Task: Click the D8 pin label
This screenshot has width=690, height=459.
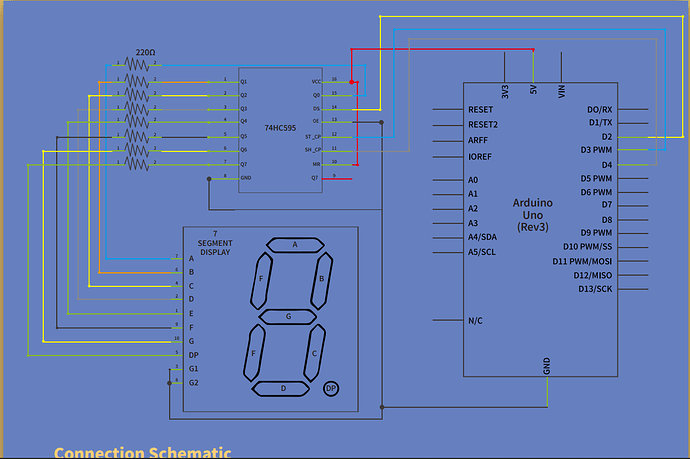Action: [607, 220]
